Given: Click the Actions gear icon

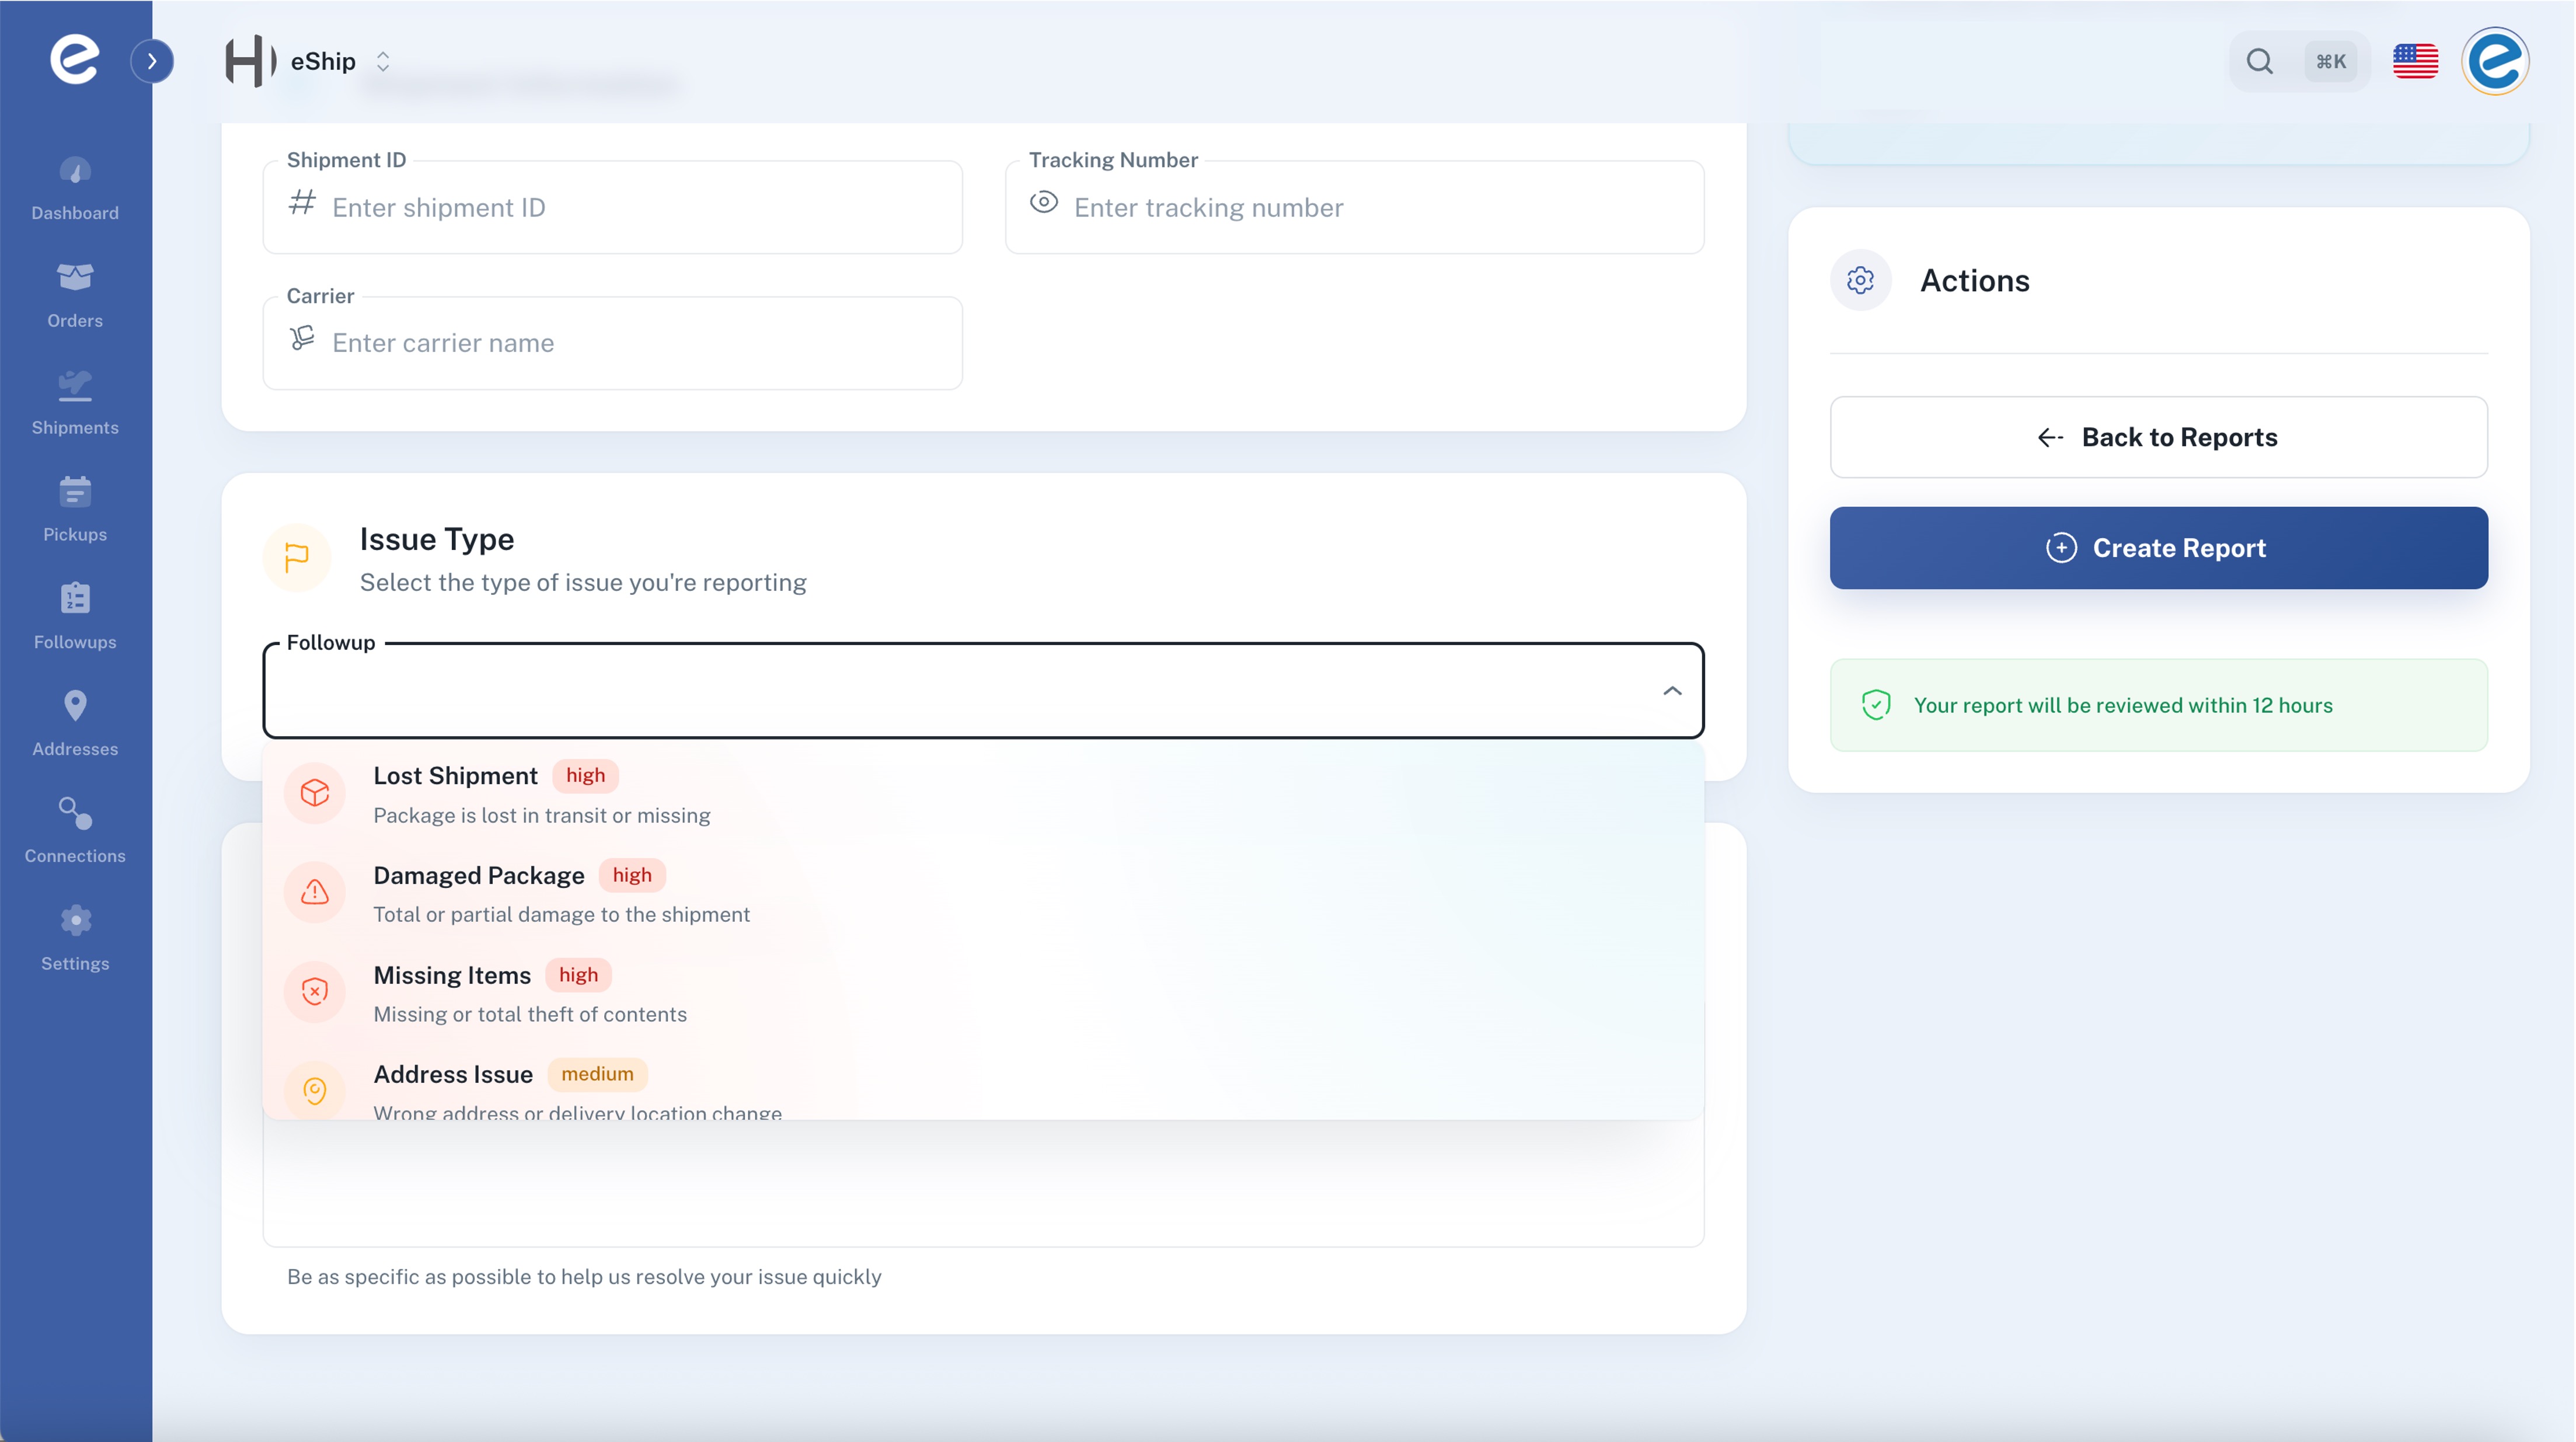Looking at the screenshot, I should [x=1861, y=281].
